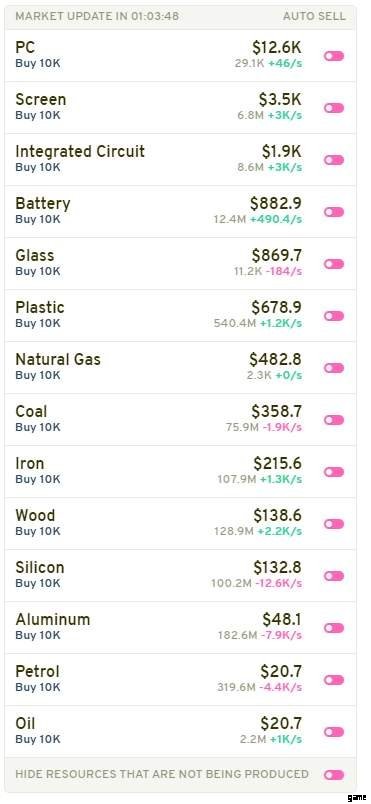This screenshot has width=371, height=804.
Task: Toggle Integrated Circuit auto sell switch
Action: 334,160
